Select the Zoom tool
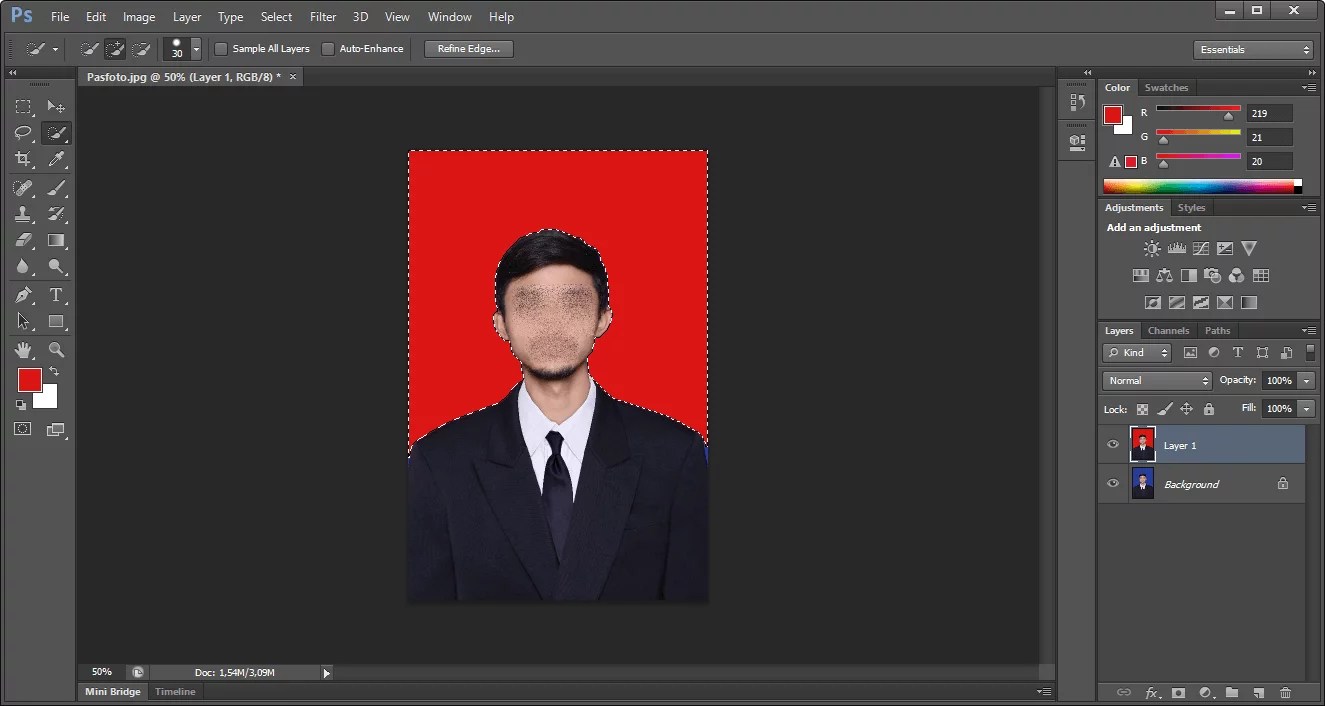The height and width of the screenshot is (706, 1325). point(56,350)
